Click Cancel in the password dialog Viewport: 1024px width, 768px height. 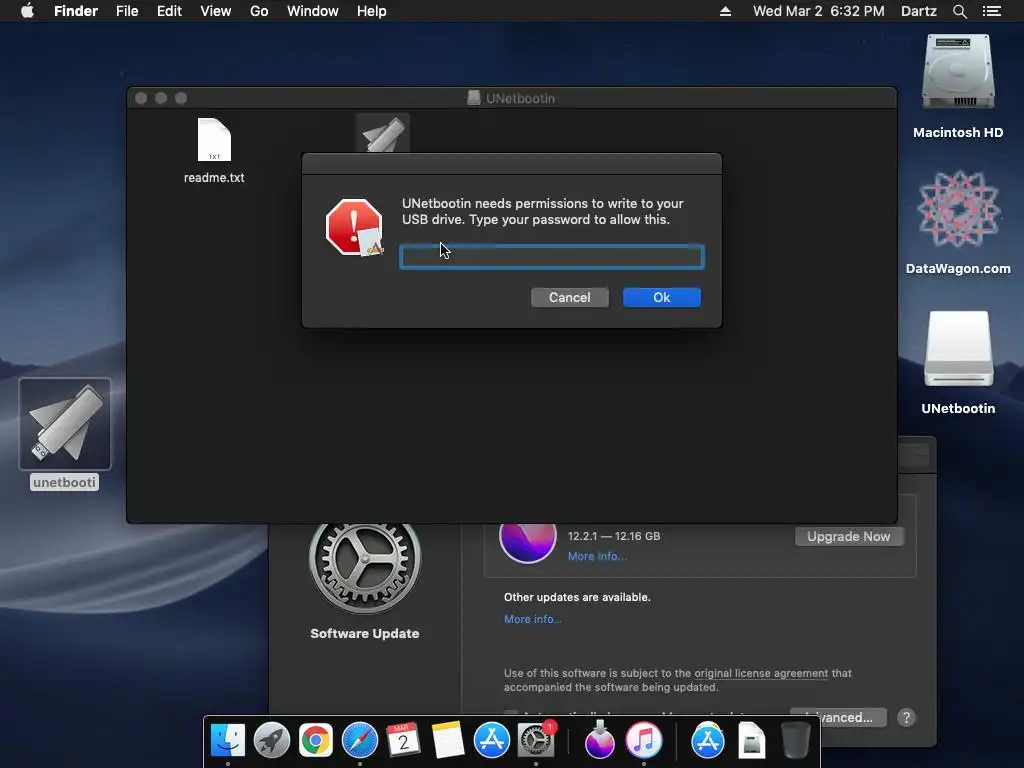[569, 297]
